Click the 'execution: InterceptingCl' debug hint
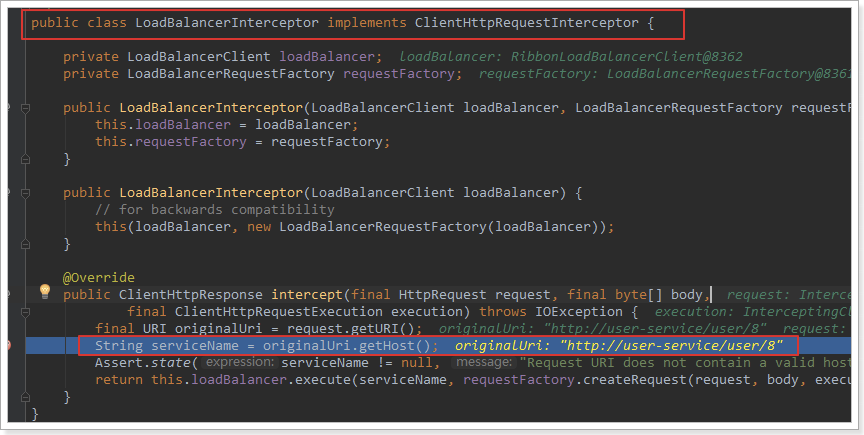This screenshot has height=435, width=864. (x=753, y=312)
